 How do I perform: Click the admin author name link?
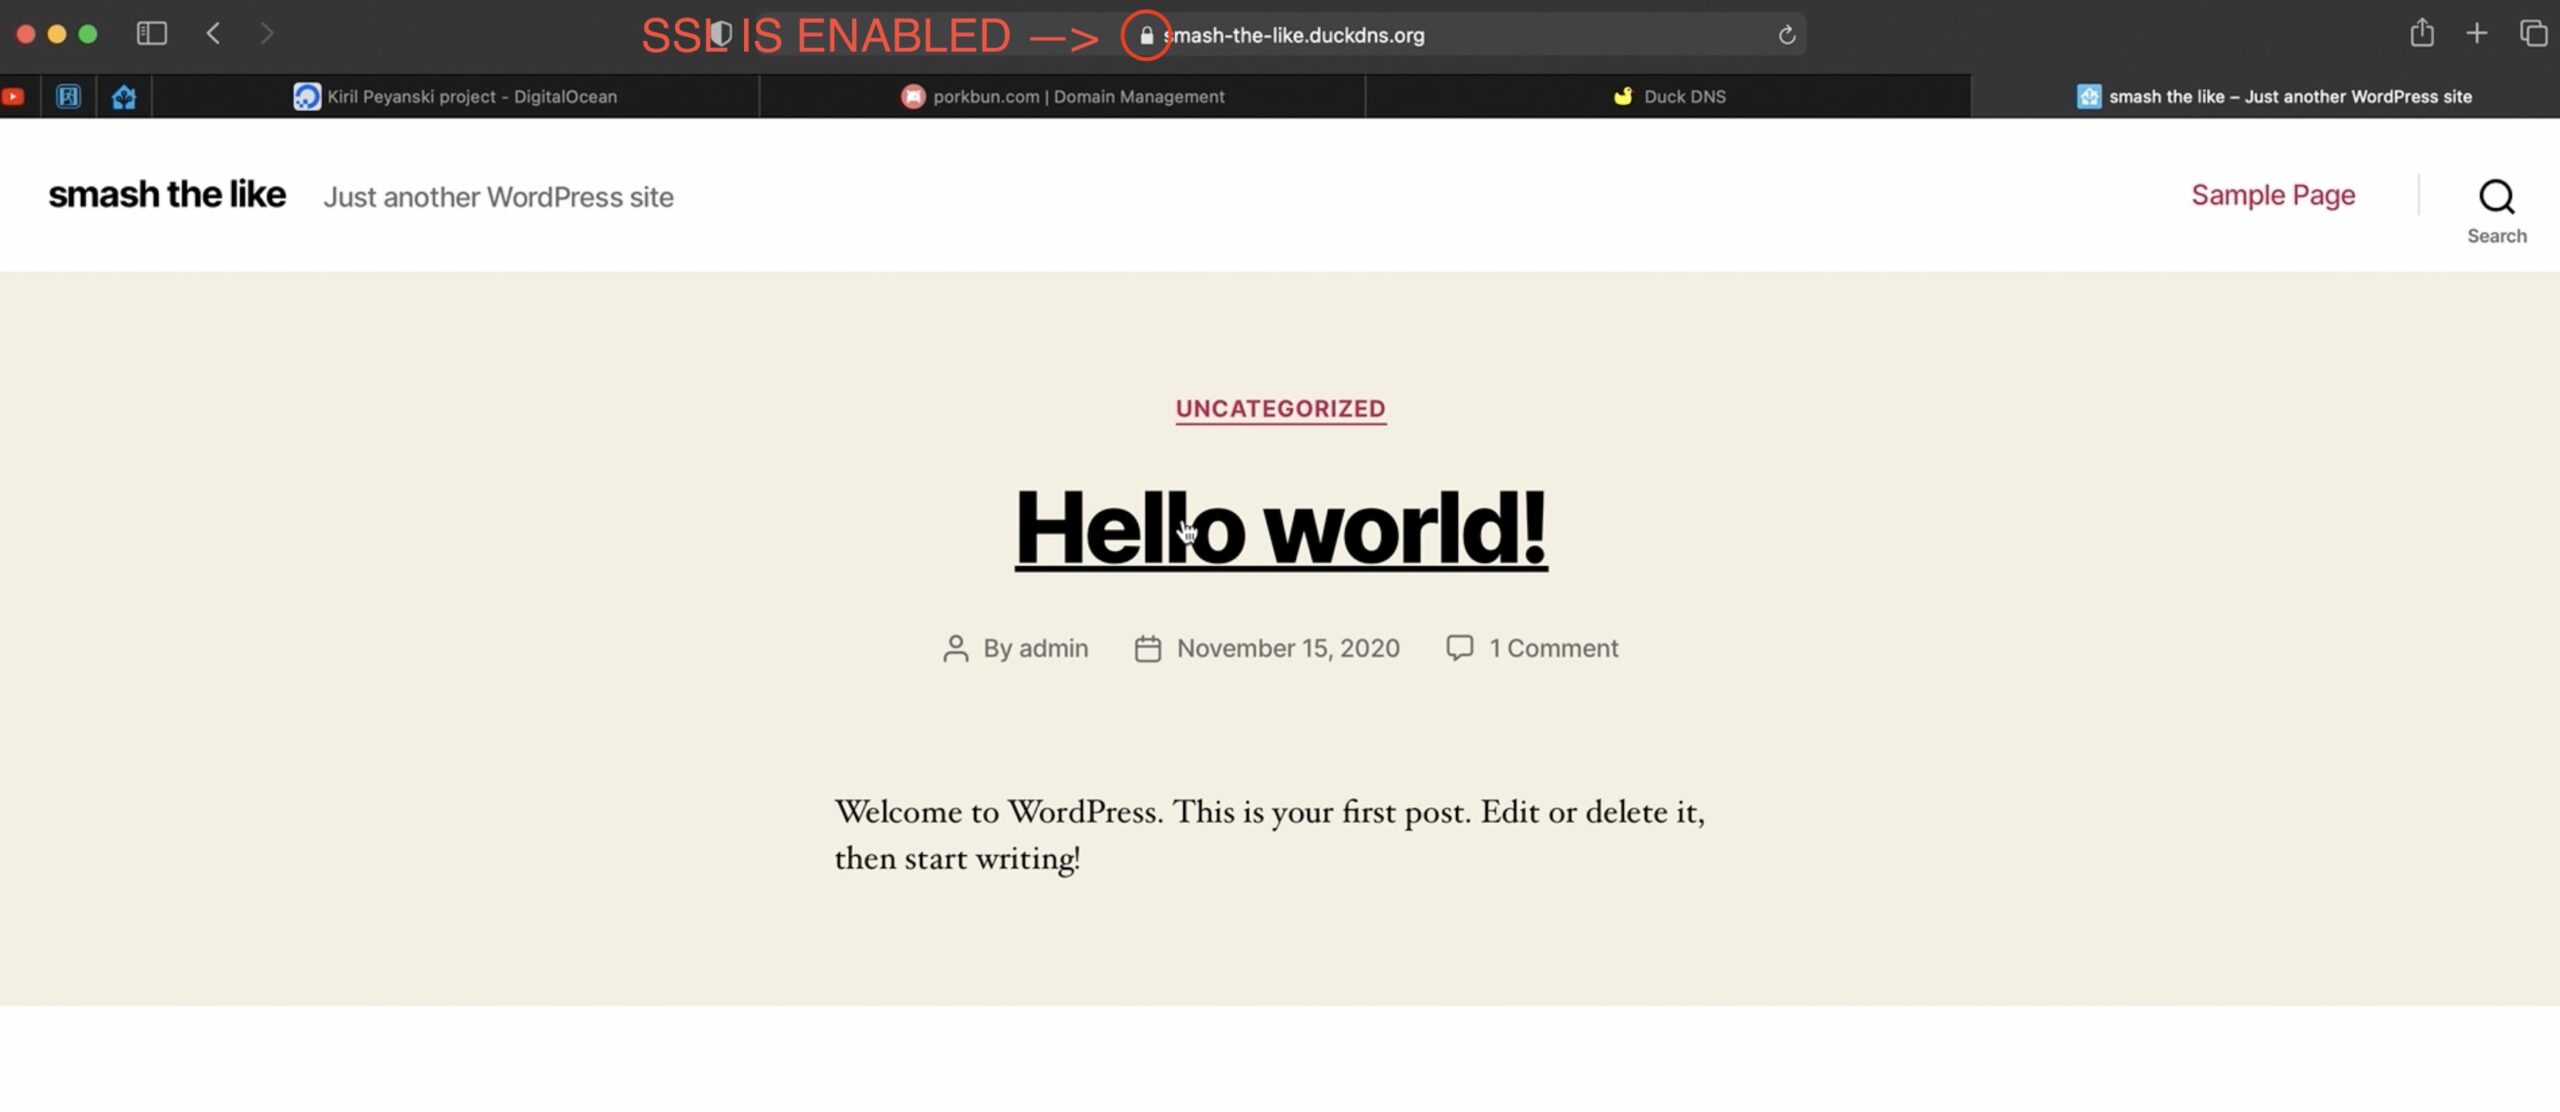coord(1053,647)
